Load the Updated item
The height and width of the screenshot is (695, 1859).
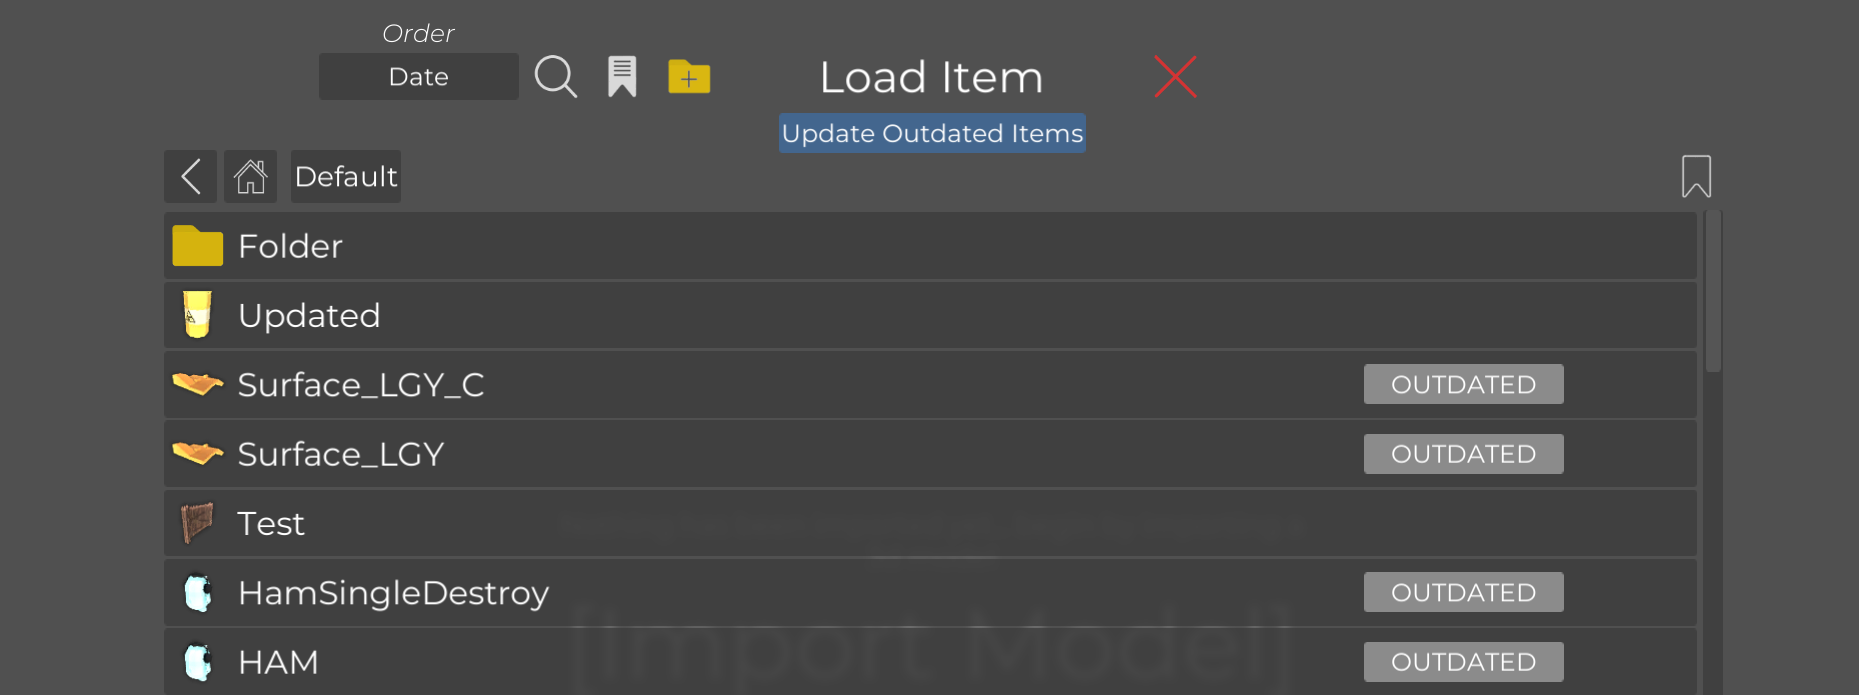(309, 316)
